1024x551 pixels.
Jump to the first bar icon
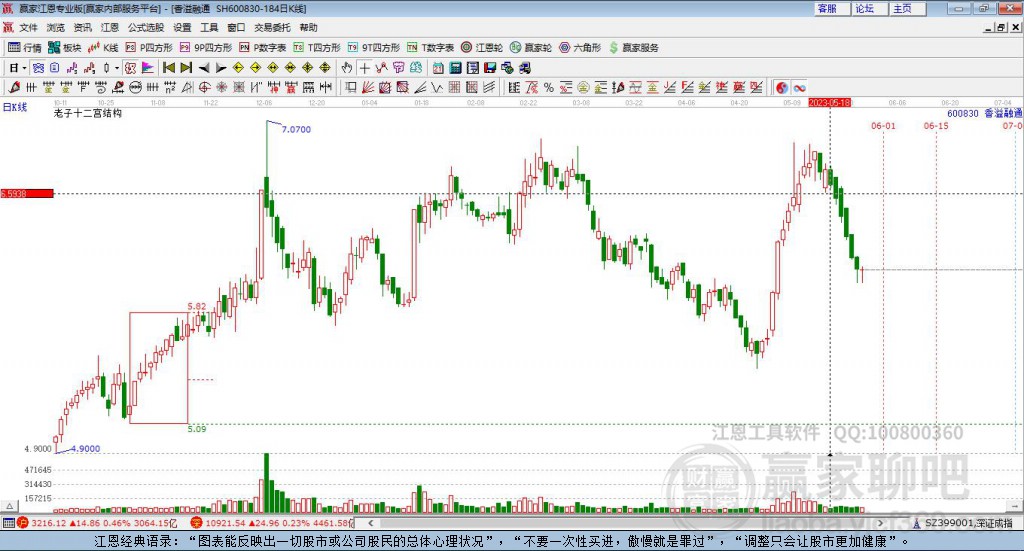[x=168, y=68]
